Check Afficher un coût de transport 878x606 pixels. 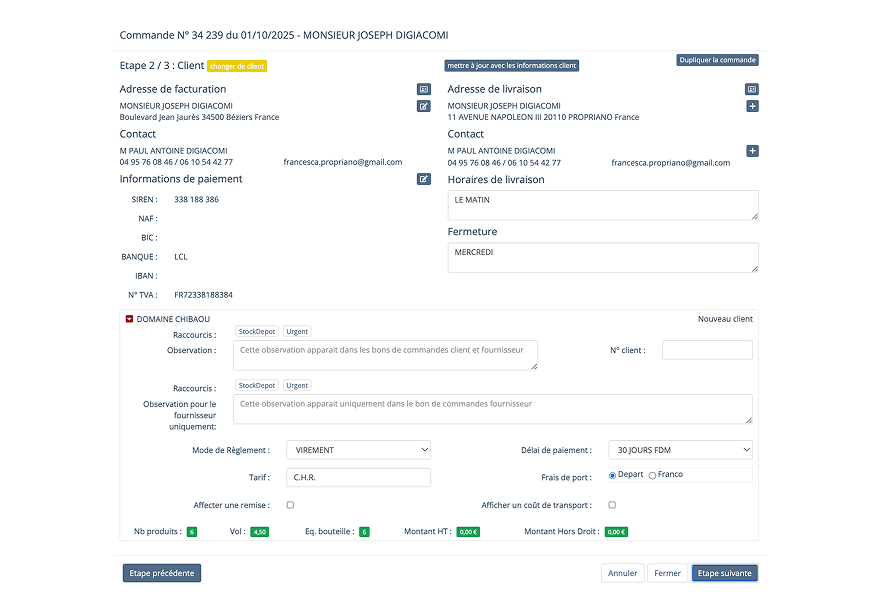point(612,505)
